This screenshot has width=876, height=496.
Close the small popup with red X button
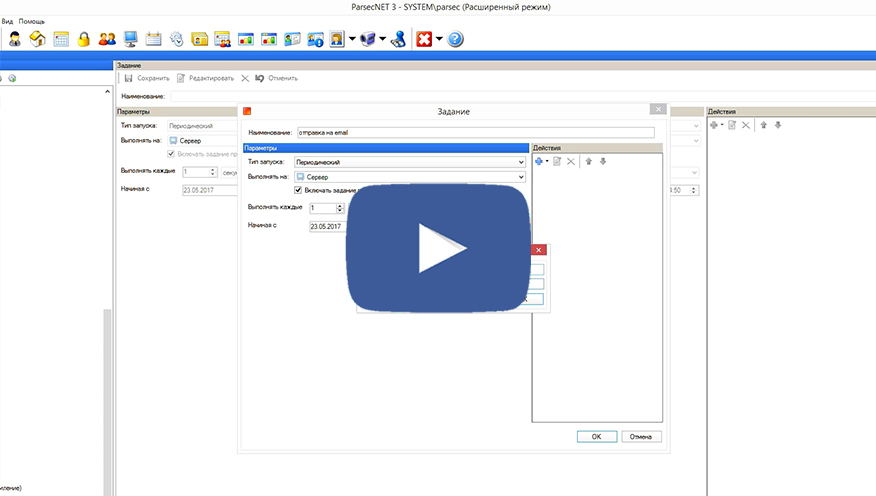[539, 250]
